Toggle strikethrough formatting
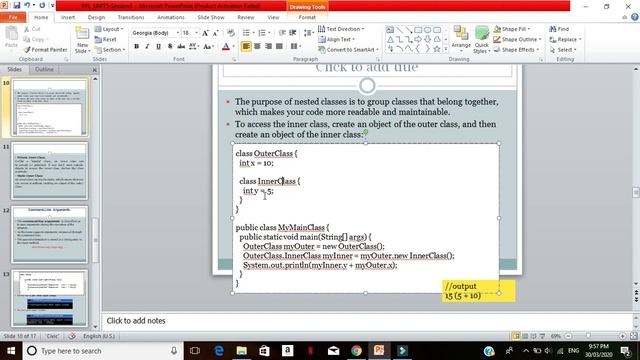This screenshot has width=640, height=360. click(x=181, y=47)
